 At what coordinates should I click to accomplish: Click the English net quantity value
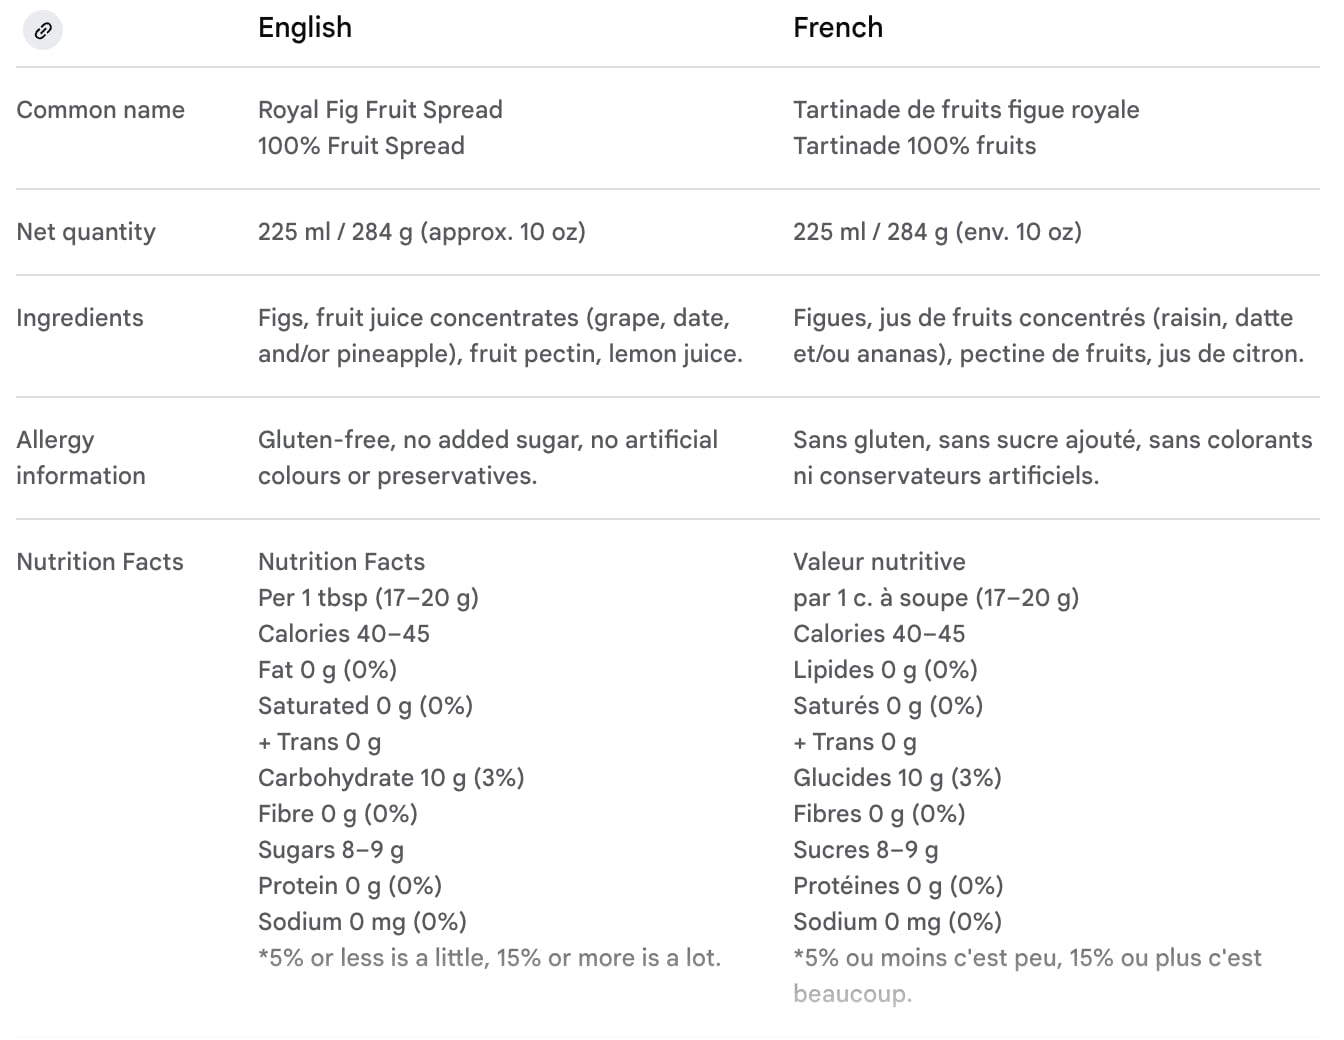click(421, 232)
